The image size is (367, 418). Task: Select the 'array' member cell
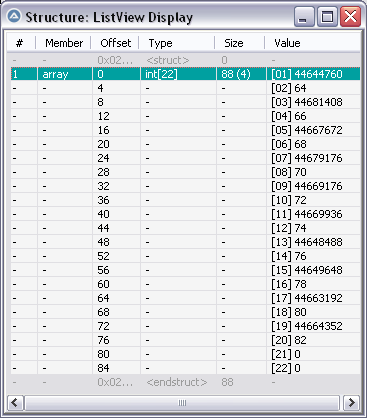coord(65,74)
